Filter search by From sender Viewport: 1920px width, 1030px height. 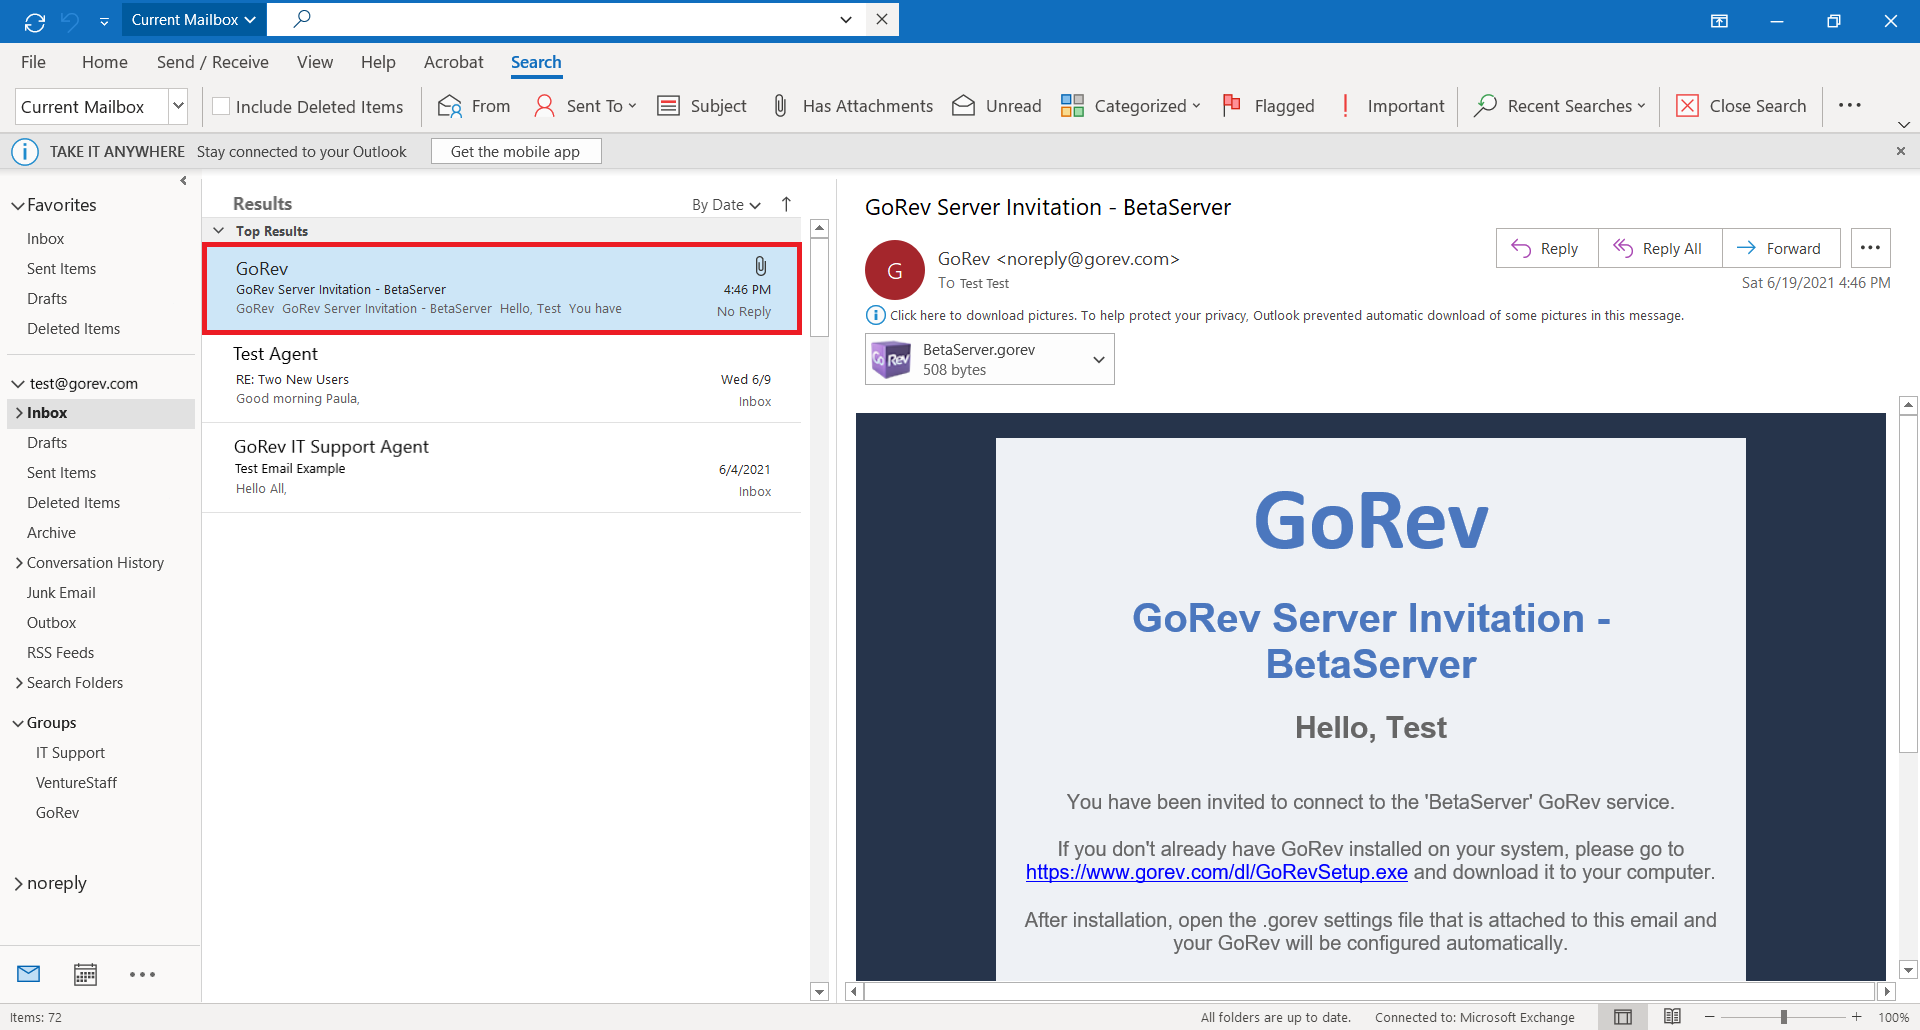click(474, 106)
